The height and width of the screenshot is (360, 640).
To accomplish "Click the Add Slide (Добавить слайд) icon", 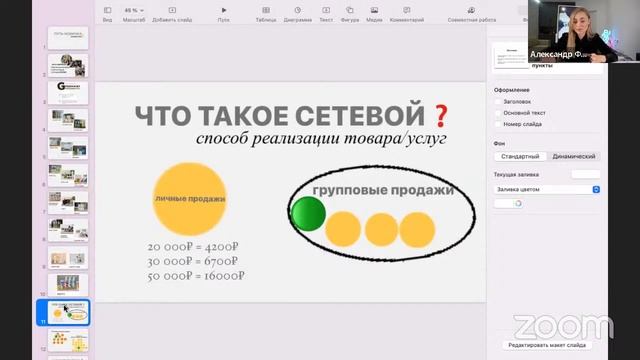I will 172,10.
